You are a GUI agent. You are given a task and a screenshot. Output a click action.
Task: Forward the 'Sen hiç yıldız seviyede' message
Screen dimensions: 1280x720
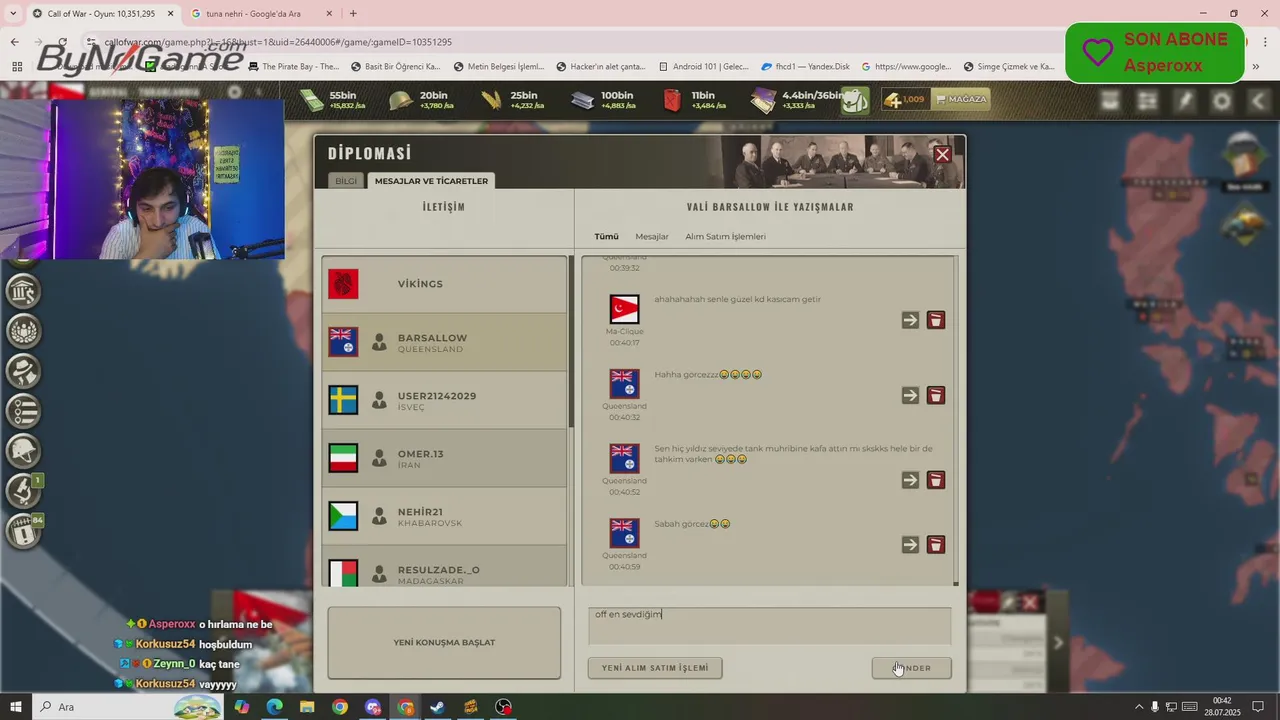tap(910, 480)
